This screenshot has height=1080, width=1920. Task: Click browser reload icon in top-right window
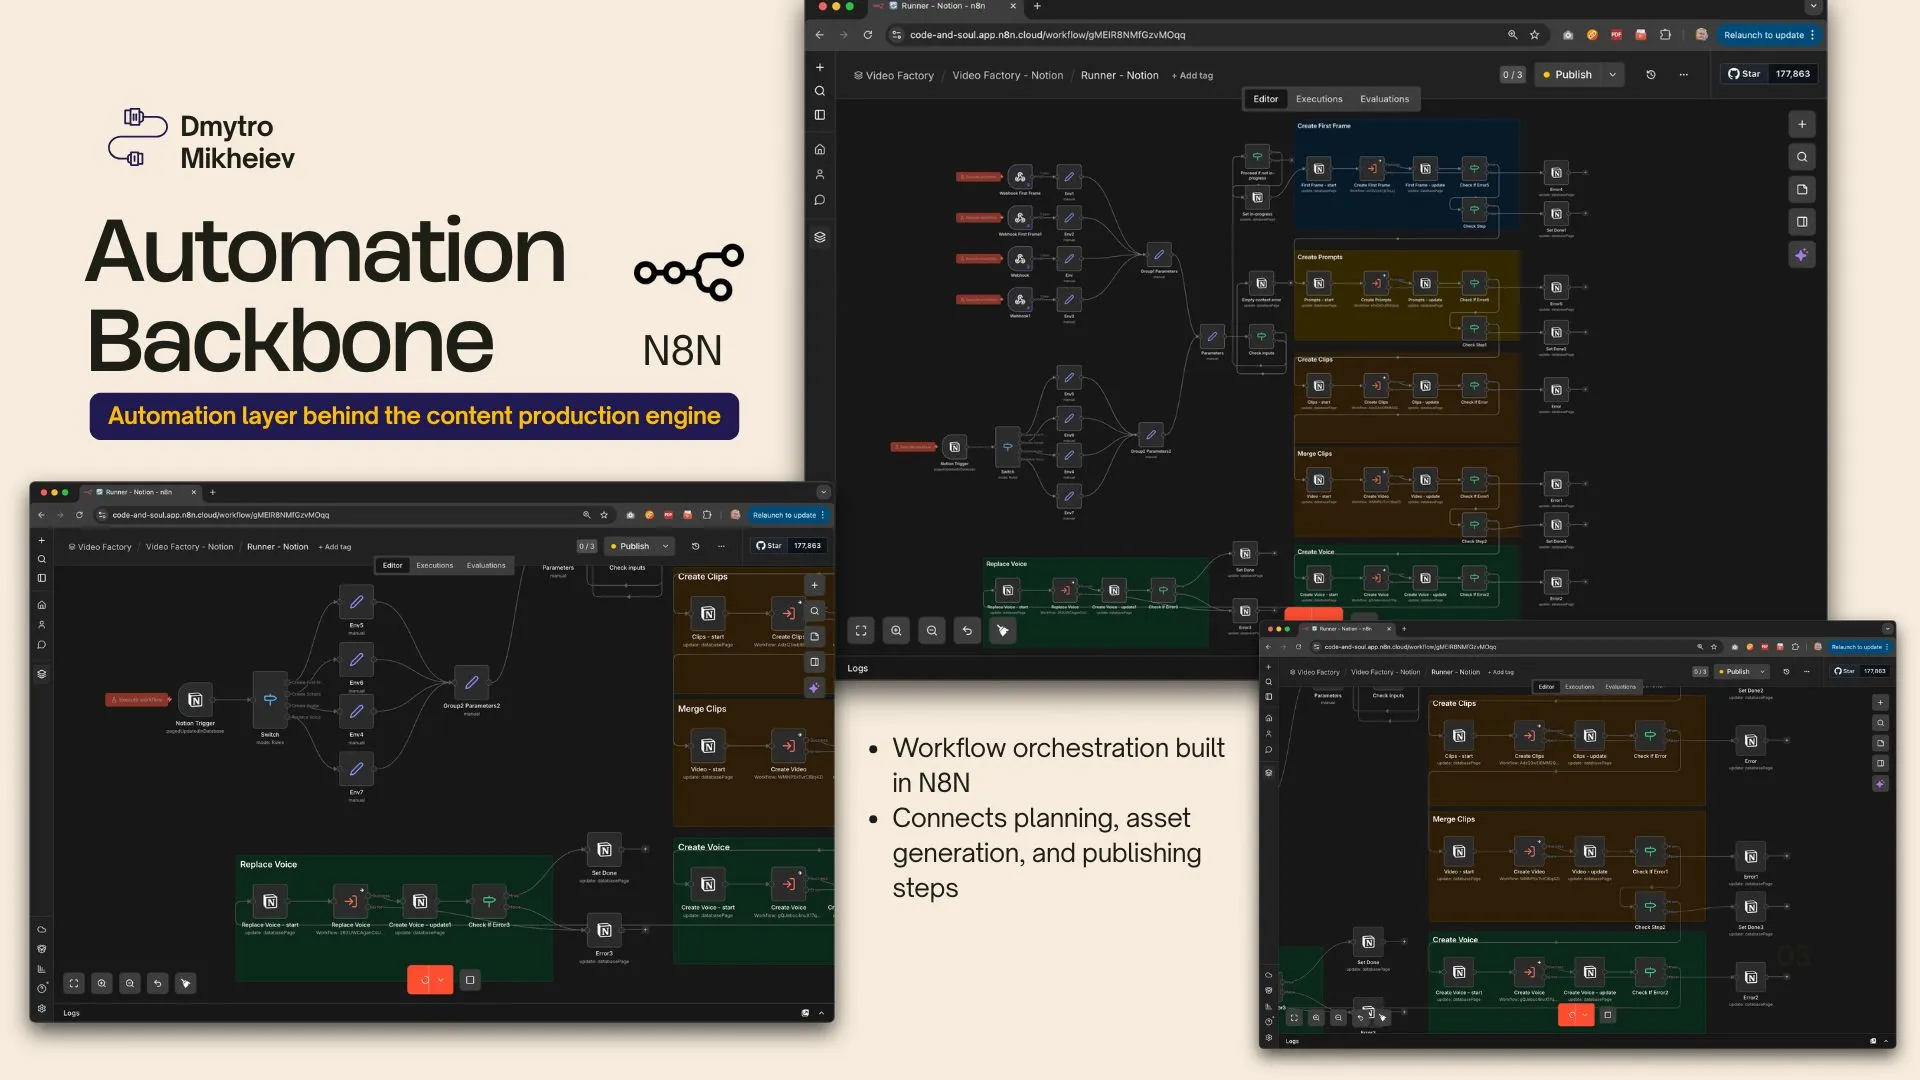868,35
